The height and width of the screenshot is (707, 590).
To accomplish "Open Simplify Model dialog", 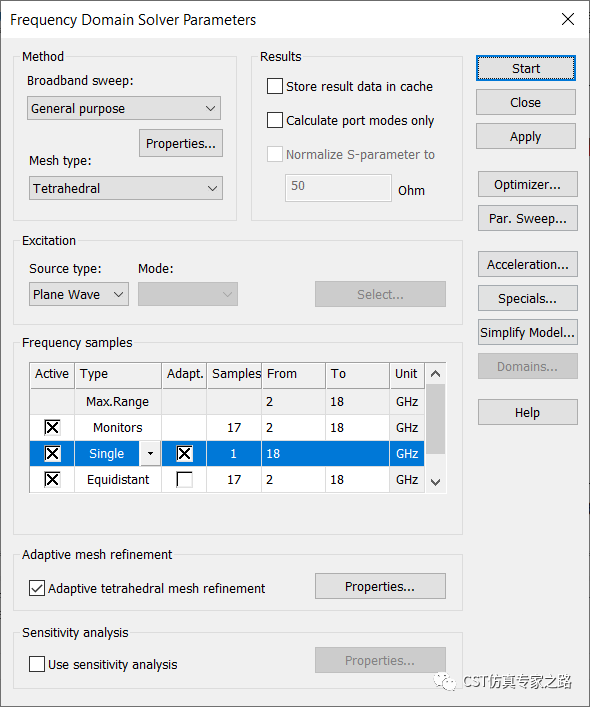I will (527, 333).
